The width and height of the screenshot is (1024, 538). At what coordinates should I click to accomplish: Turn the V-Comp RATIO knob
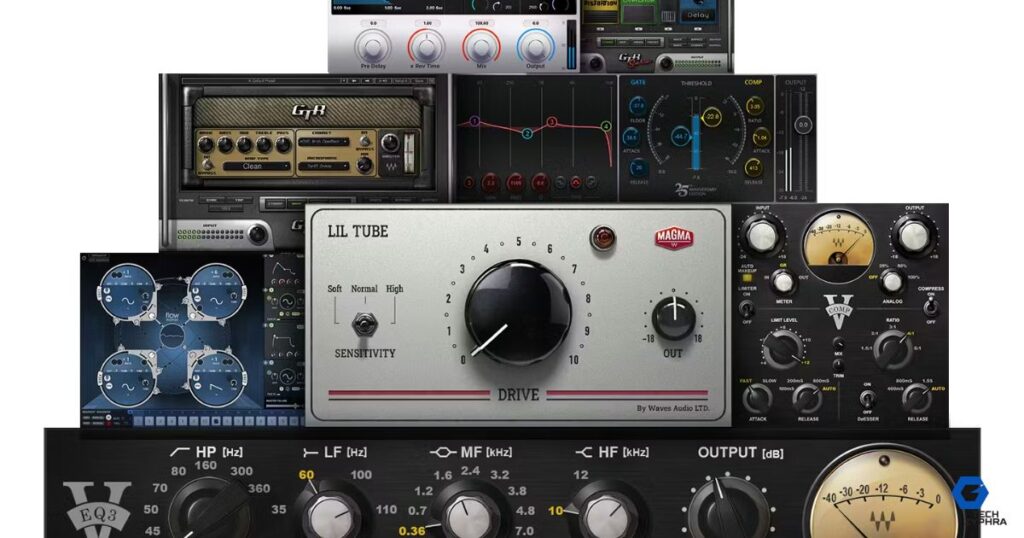(893, 349)
